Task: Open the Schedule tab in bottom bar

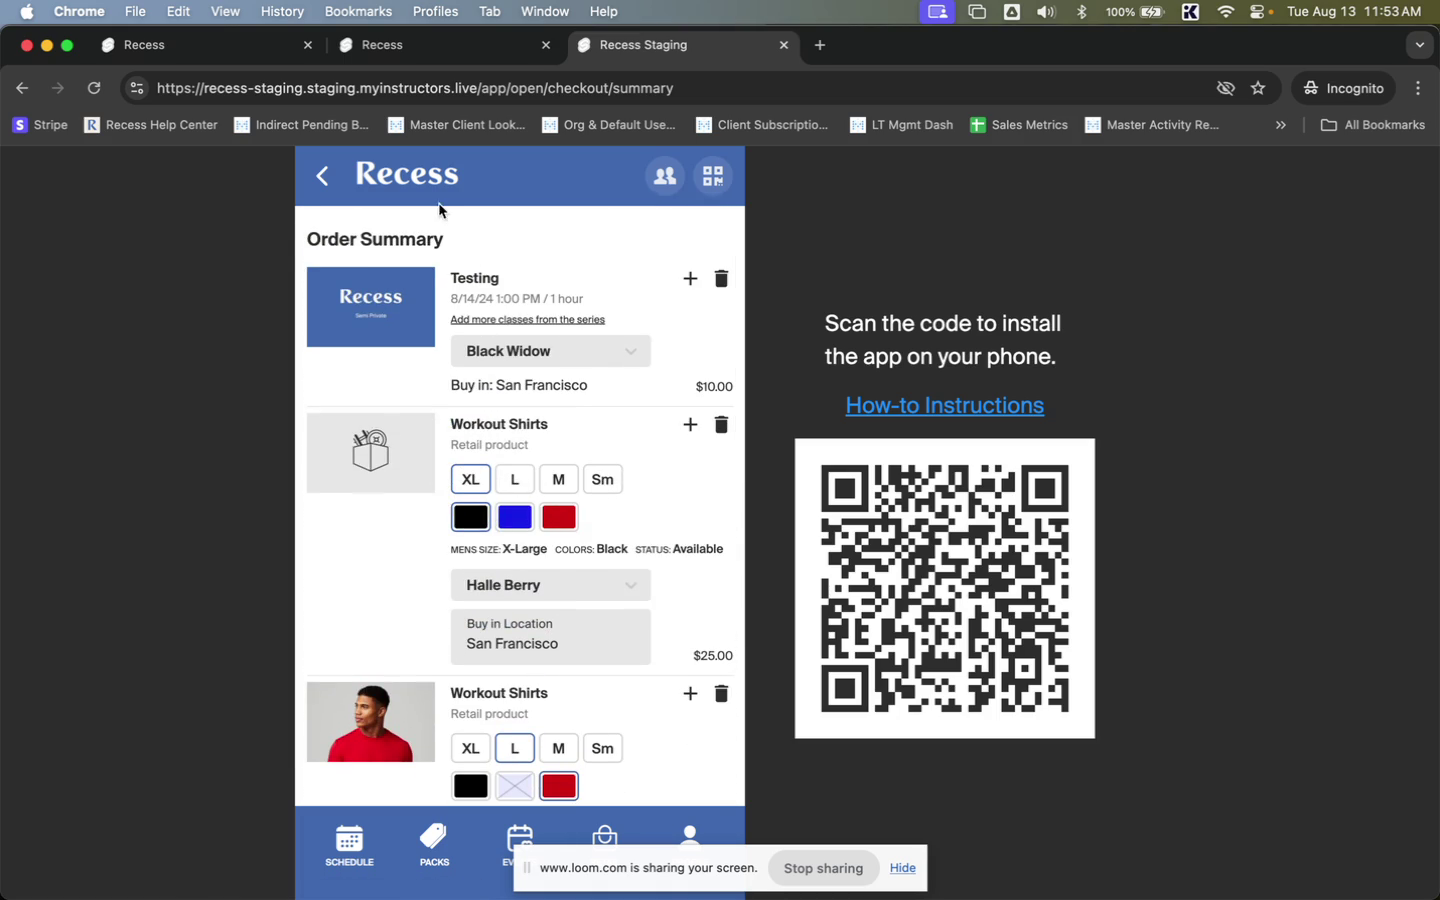Action: point(349,846)
